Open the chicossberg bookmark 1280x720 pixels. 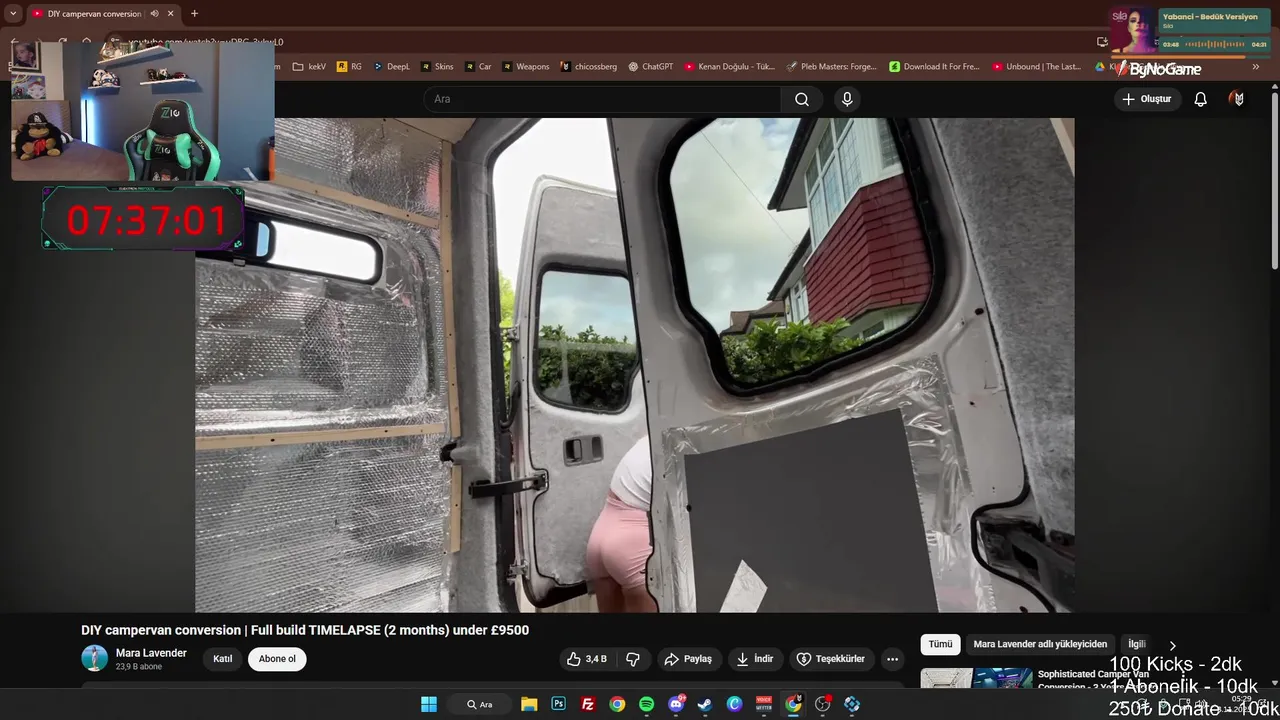[589, 67]
